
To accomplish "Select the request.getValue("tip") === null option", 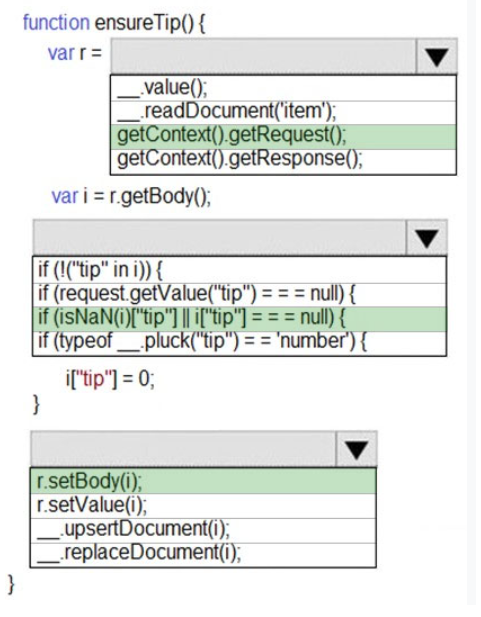I will coord(239,295).
